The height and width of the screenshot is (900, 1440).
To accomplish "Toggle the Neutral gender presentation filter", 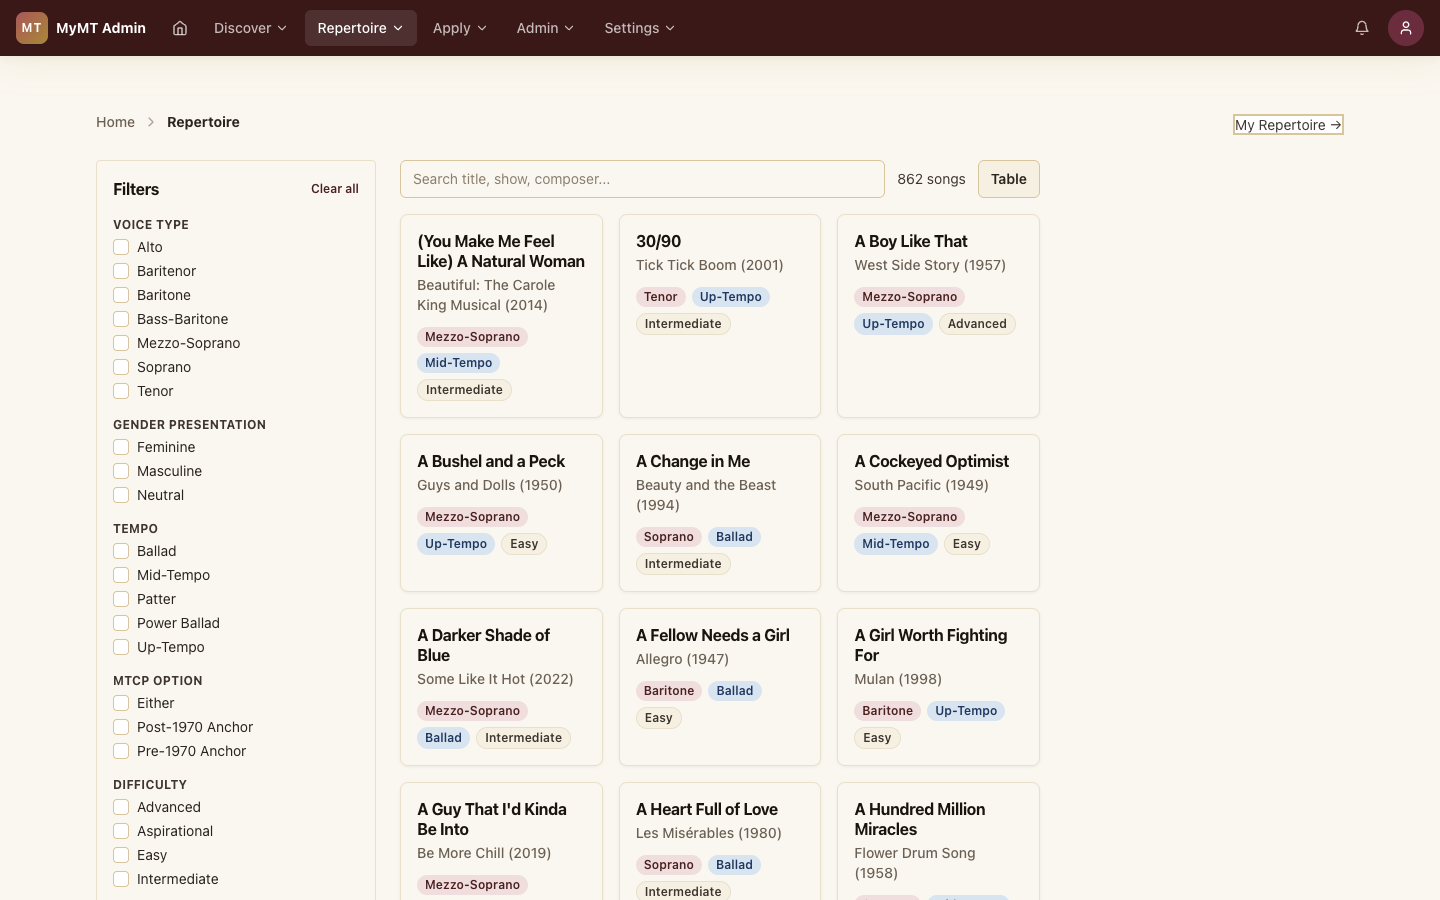I will coord(121,495).
